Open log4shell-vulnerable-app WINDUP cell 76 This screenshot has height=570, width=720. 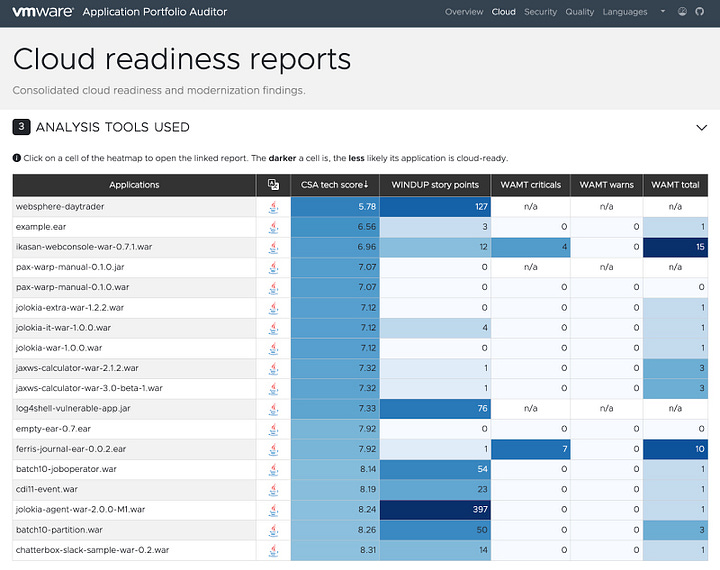click(435, 408)
